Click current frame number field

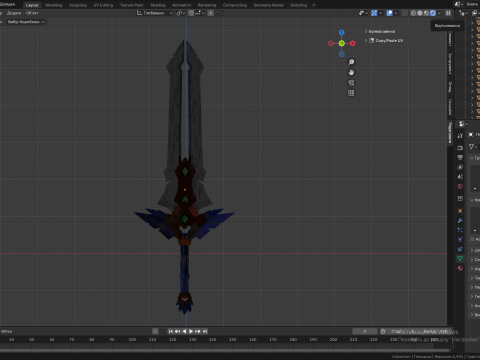tap(365, 331)
